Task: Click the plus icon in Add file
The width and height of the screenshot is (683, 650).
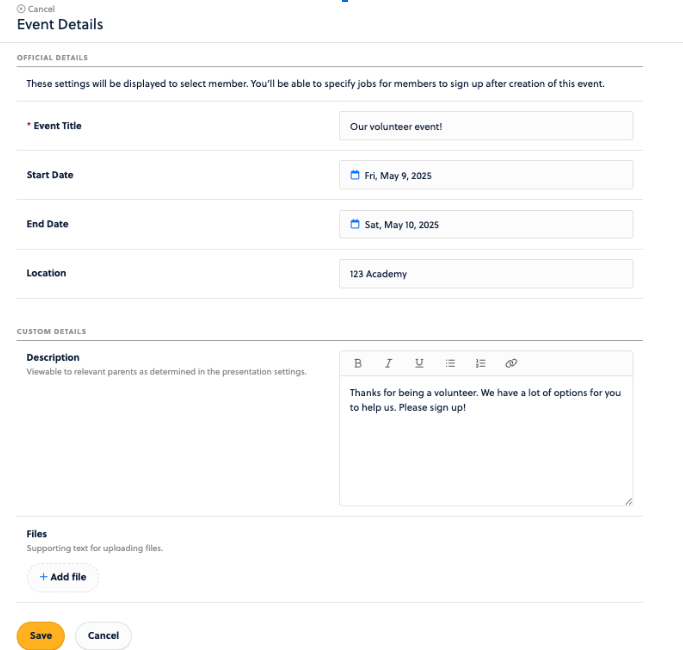Action: [43, 577]
